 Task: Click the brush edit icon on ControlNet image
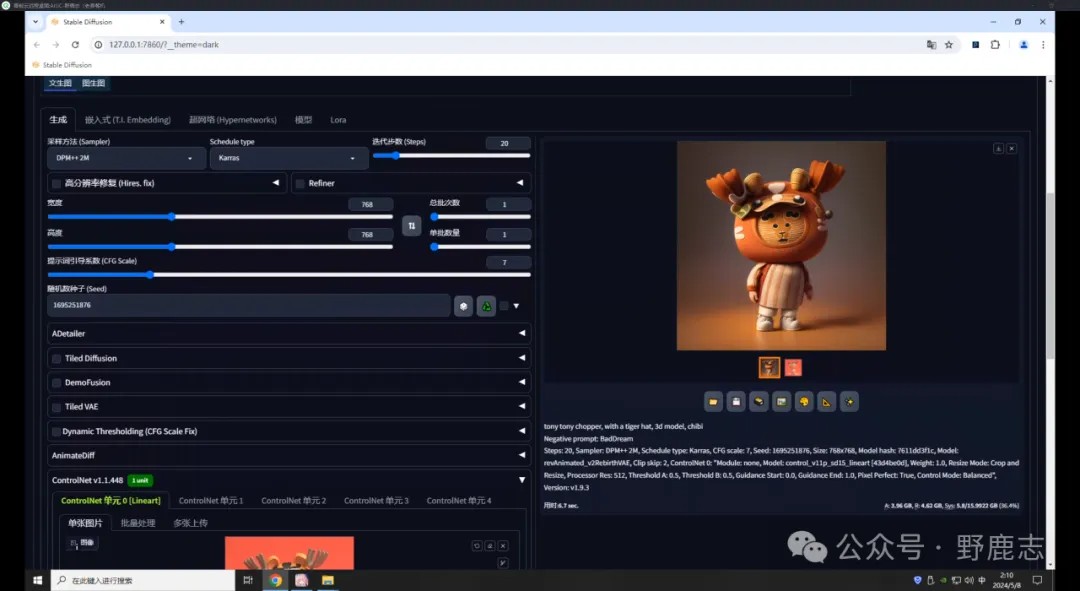(503, 563)
